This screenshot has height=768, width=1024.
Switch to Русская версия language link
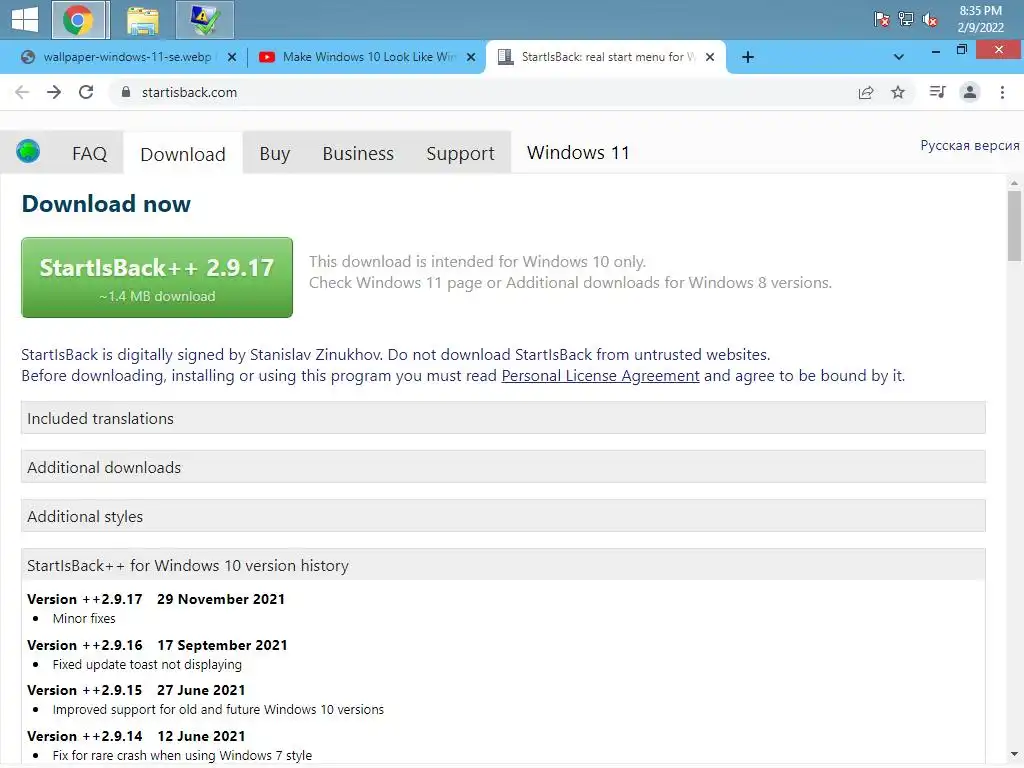click(970, 145)
